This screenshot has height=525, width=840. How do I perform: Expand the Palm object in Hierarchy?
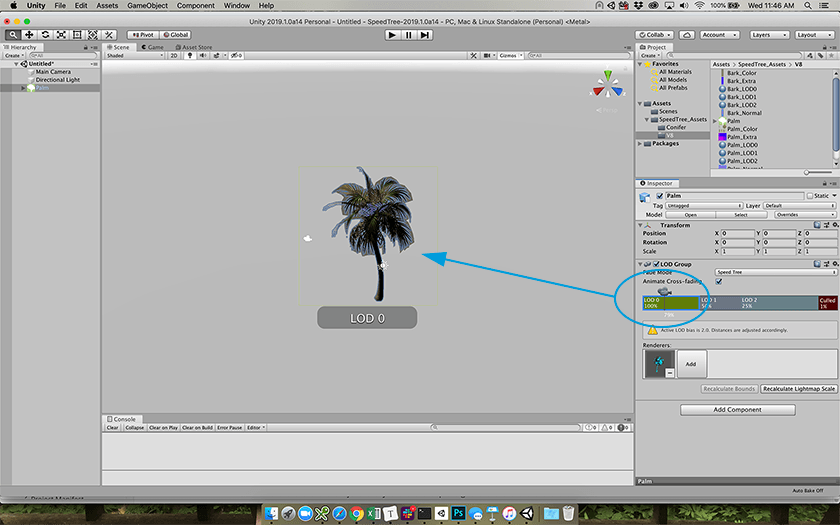click(23, 88)
